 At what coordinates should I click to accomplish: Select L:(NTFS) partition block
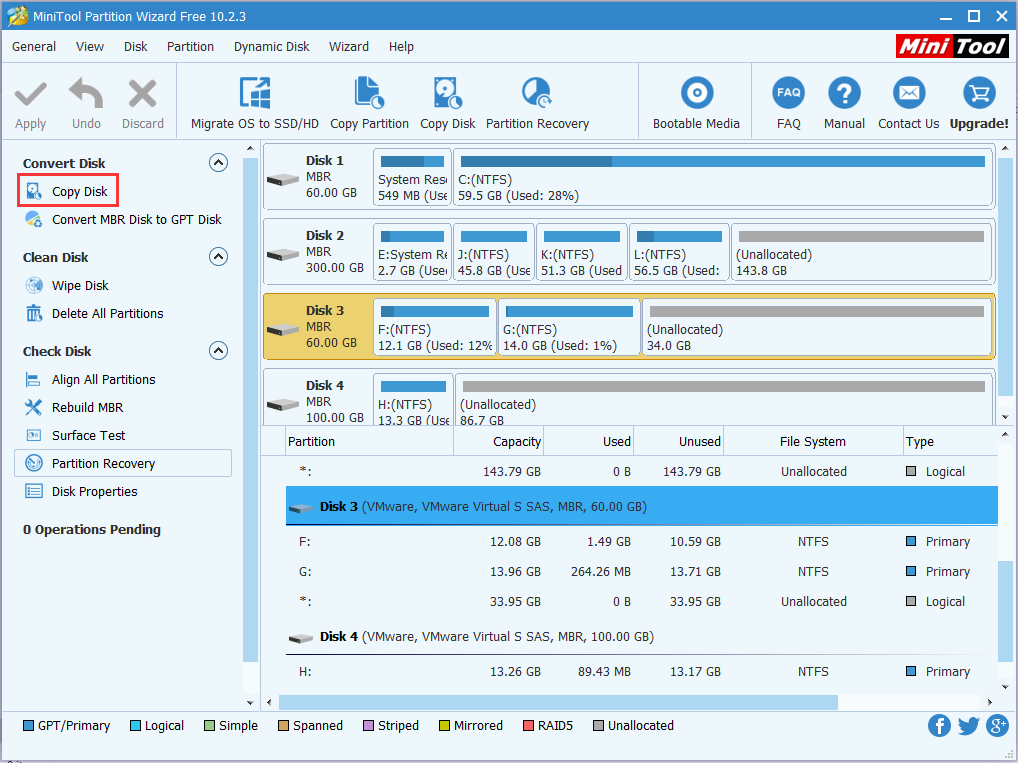[678, 252]
